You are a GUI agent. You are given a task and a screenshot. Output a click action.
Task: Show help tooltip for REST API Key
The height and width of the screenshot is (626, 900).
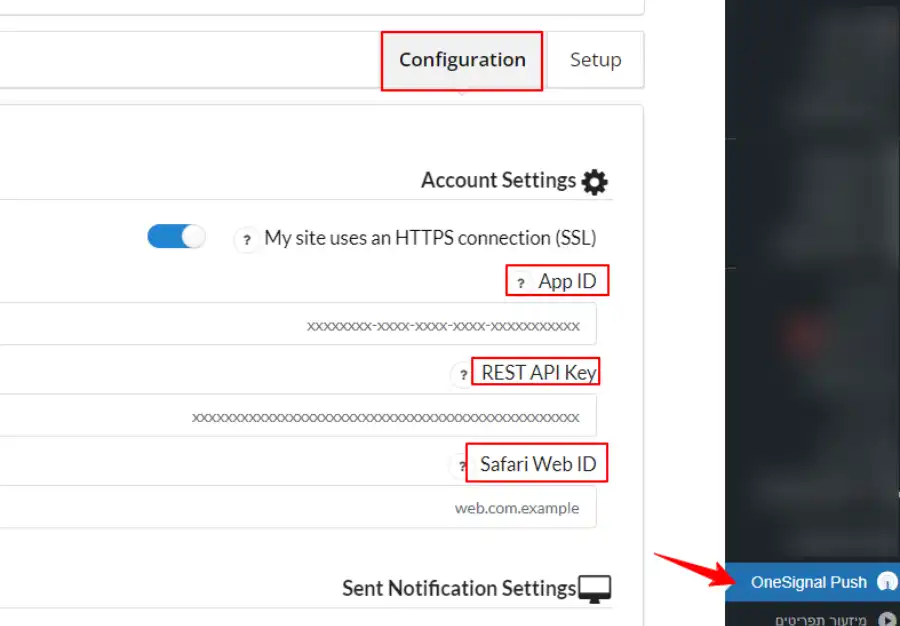(463, 375)
